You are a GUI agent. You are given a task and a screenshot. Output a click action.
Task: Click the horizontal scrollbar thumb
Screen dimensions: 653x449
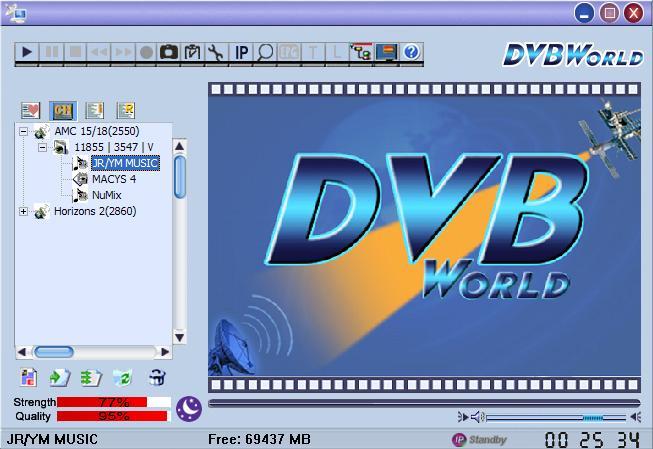click(54, 352)
